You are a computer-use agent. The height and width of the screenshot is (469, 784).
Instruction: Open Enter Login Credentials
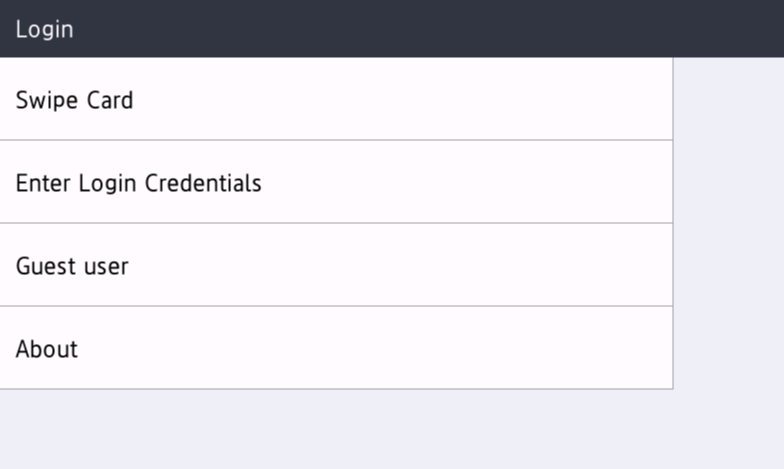pos(336,182)
